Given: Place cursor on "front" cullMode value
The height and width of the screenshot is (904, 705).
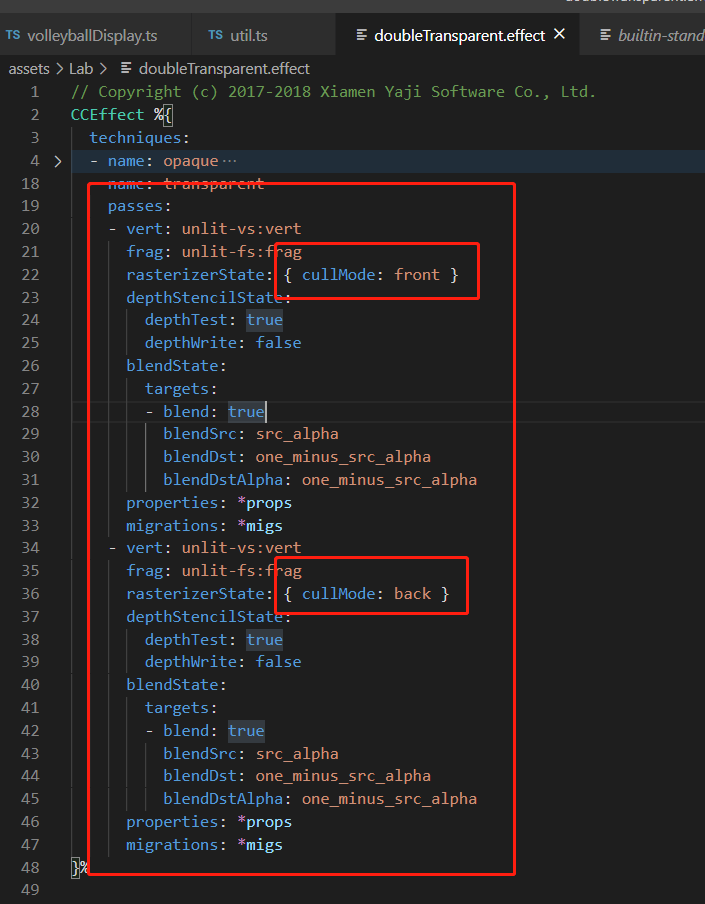Looking at the screenshot, I should point(417,274).
